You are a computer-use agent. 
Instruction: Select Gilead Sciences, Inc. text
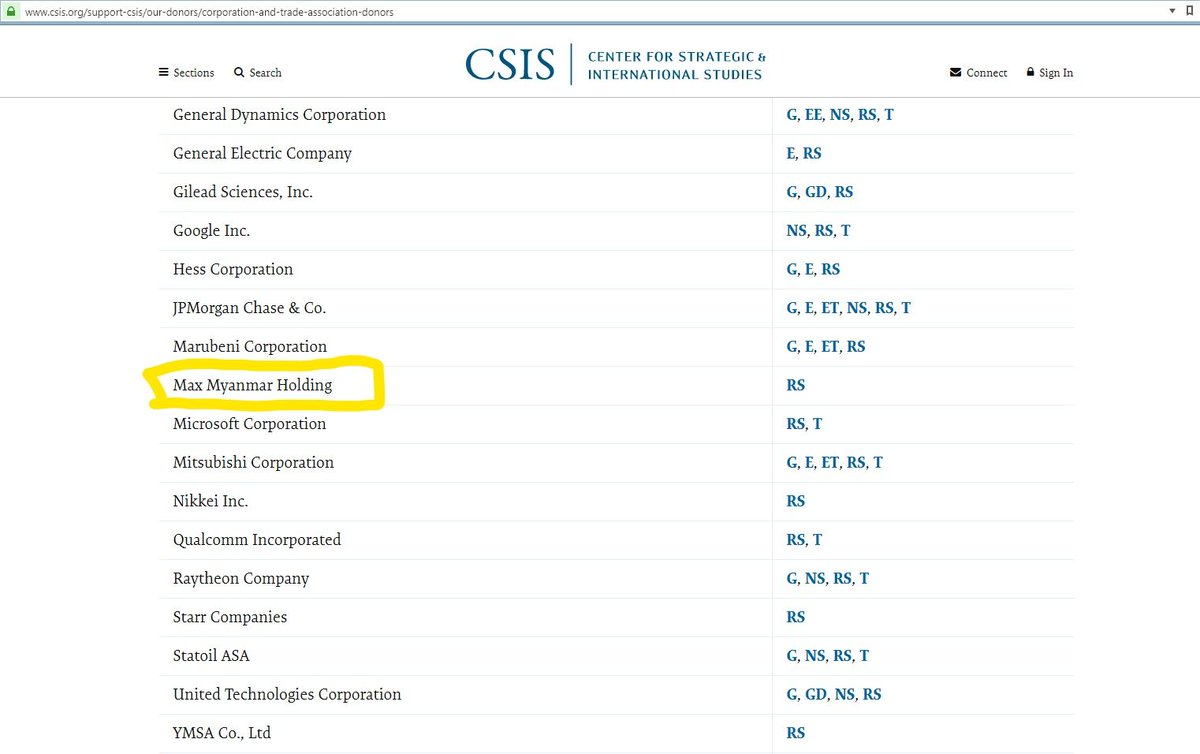[x=243, y=192]
